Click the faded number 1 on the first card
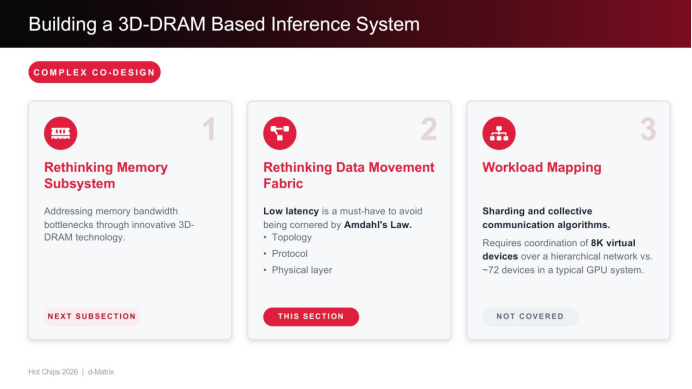Viewport: 692px width, 389px height. tap(209, 129)
